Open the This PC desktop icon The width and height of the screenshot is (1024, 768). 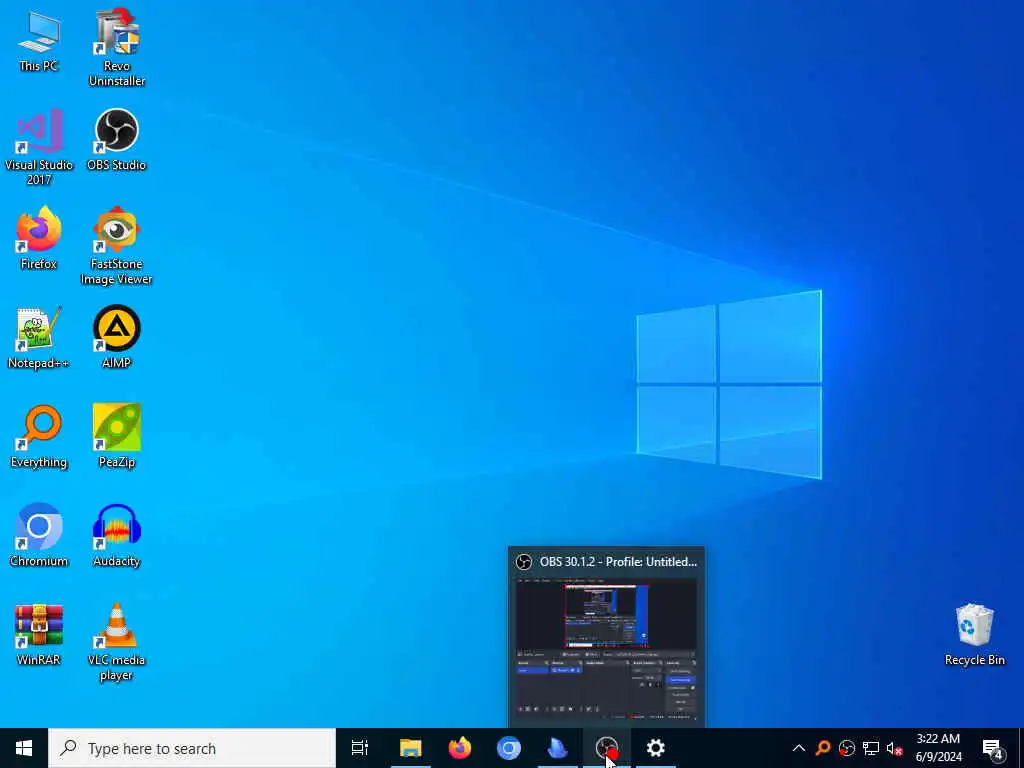(39, 40)
